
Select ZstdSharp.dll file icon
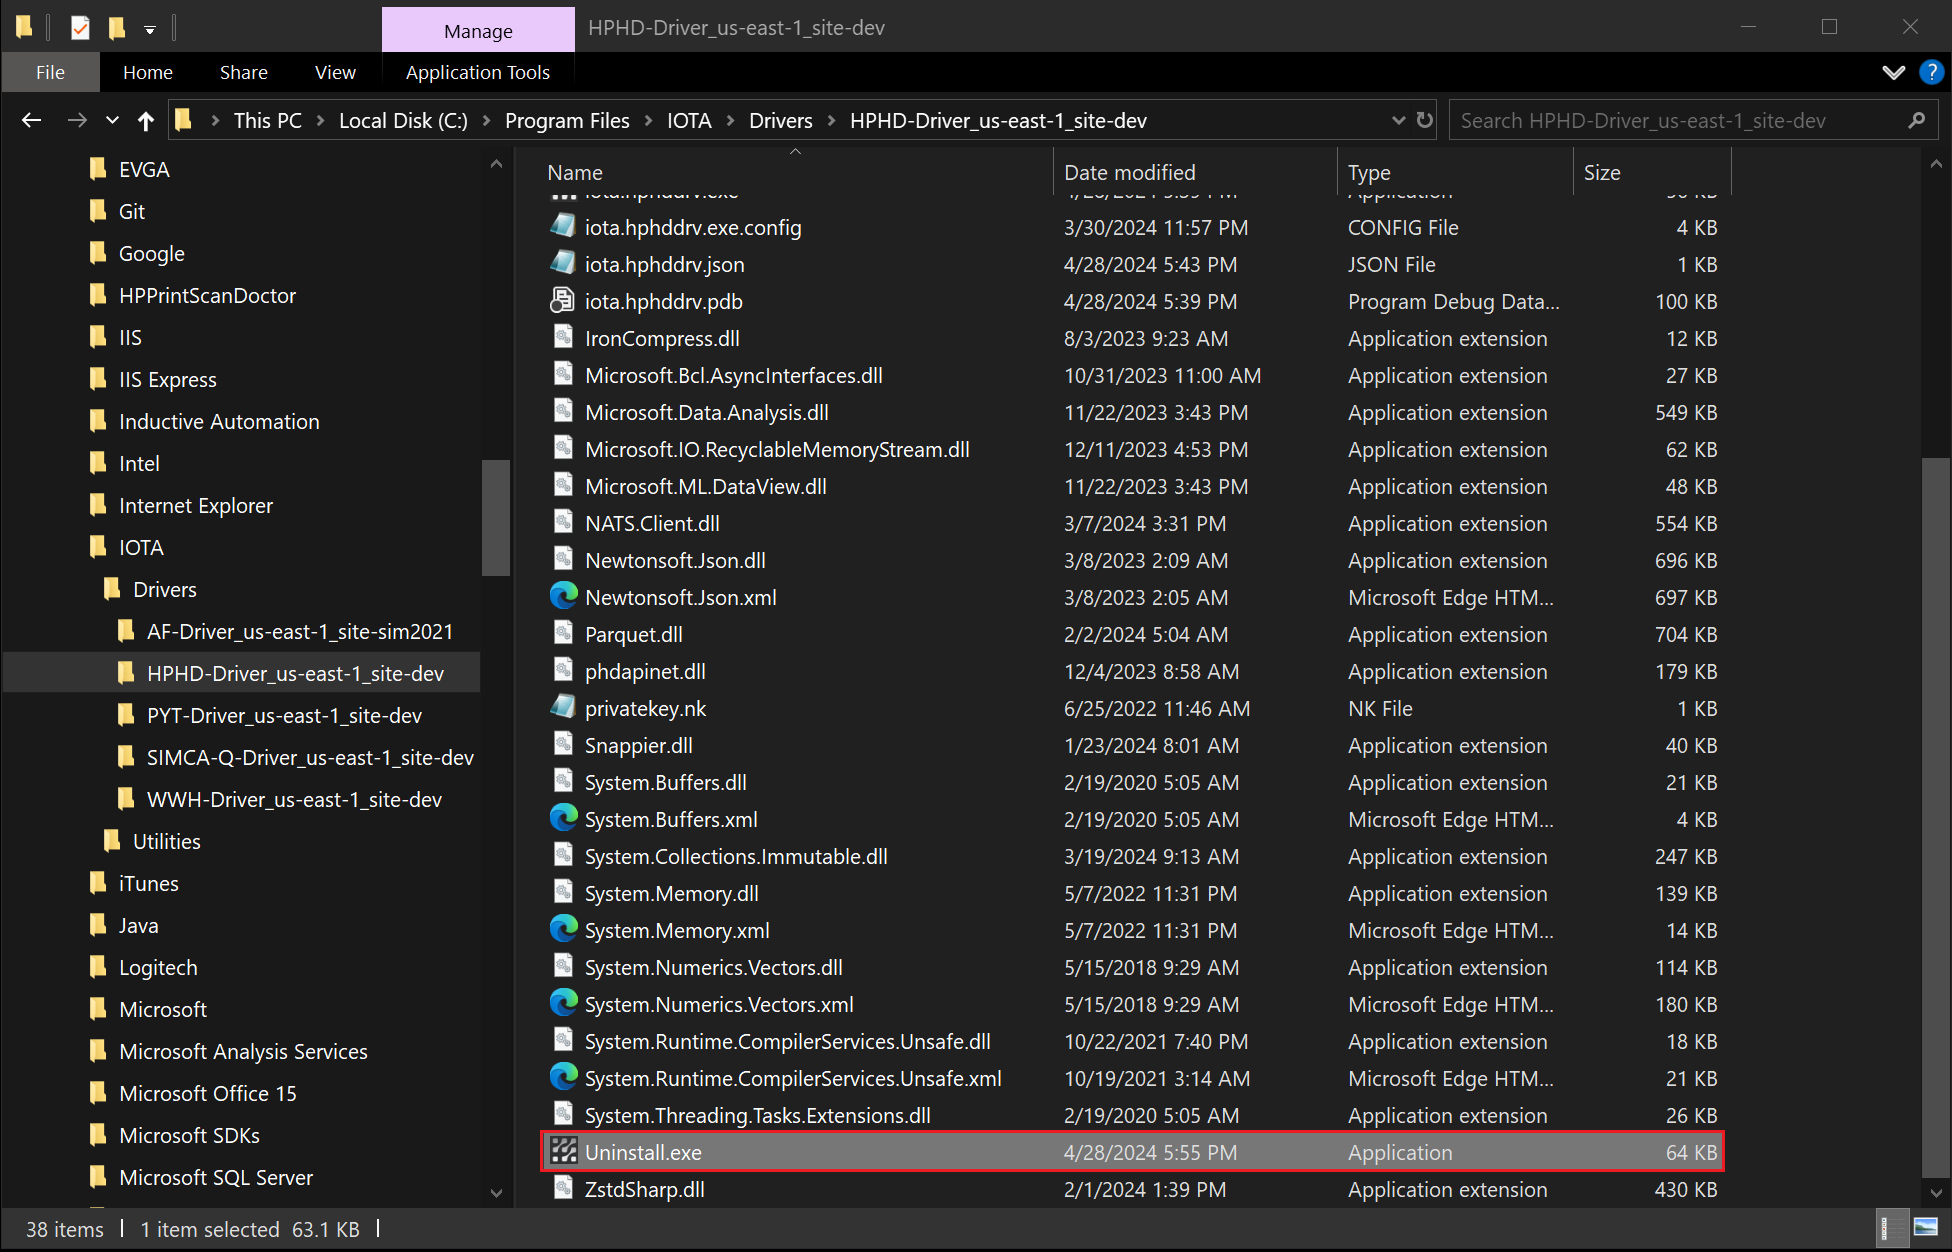pos(563,1188)
